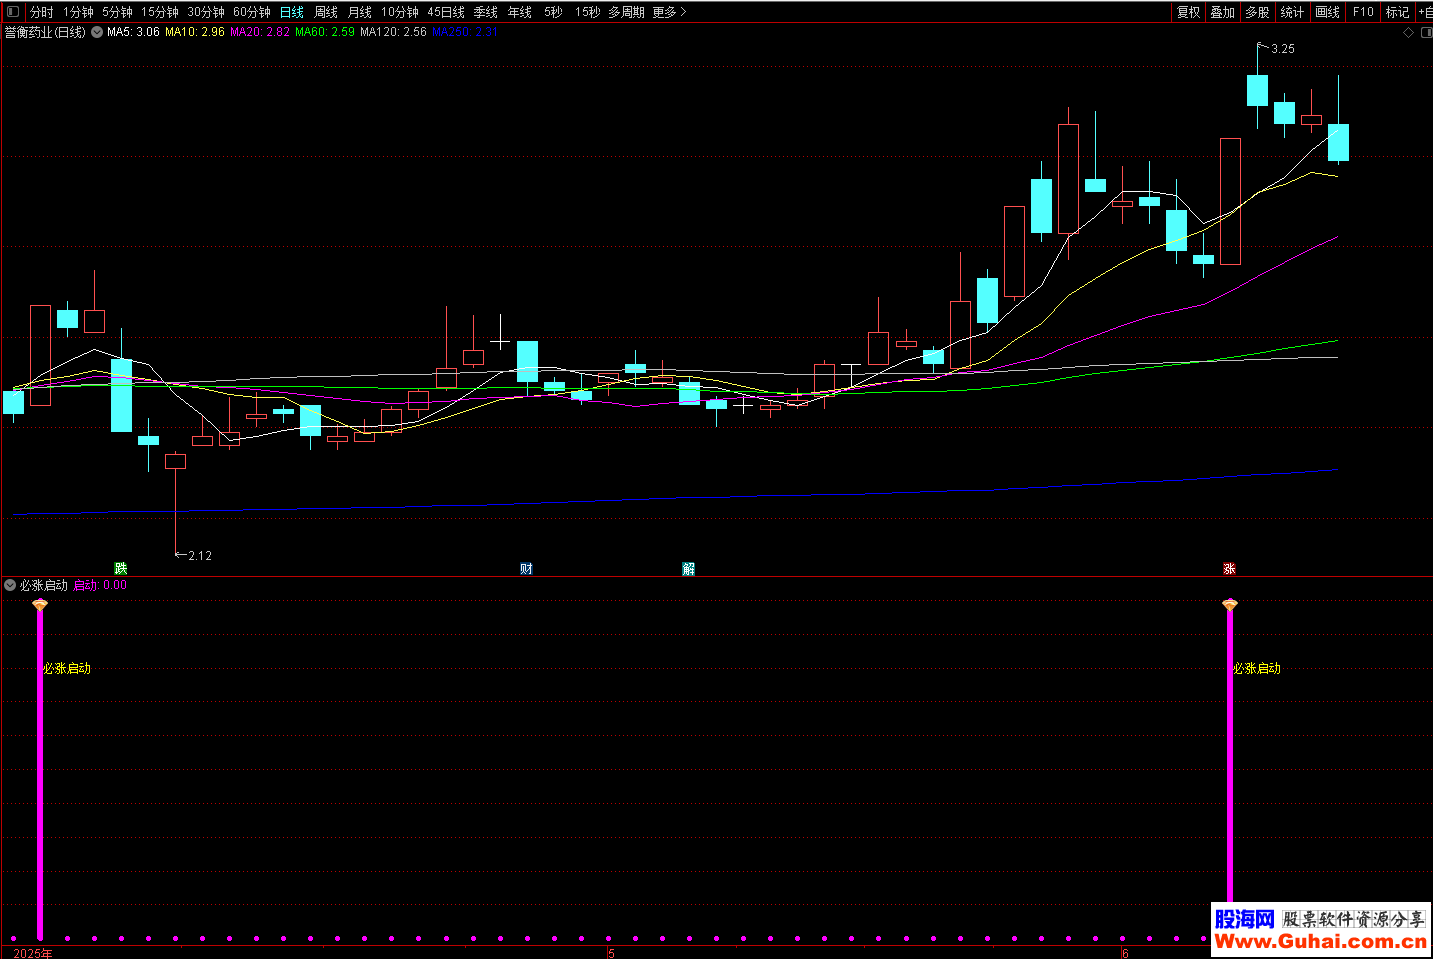Select the 5秒 period tab
The image size is (1433, 959).
coord(553,12)
